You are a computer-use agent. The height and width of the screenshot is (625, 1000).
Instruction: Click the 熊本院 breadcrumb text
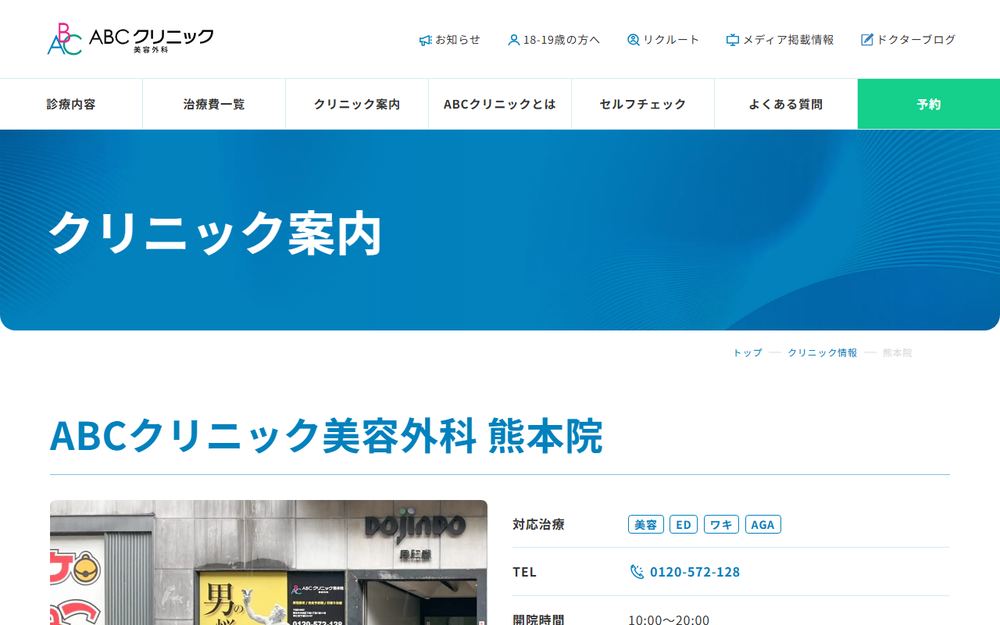click(x=897, y=353)
